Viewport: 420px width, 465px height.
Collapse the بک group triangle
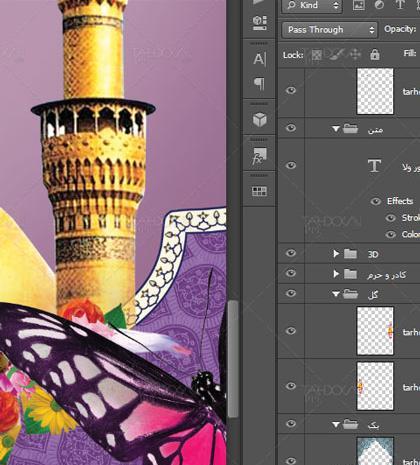336,425
